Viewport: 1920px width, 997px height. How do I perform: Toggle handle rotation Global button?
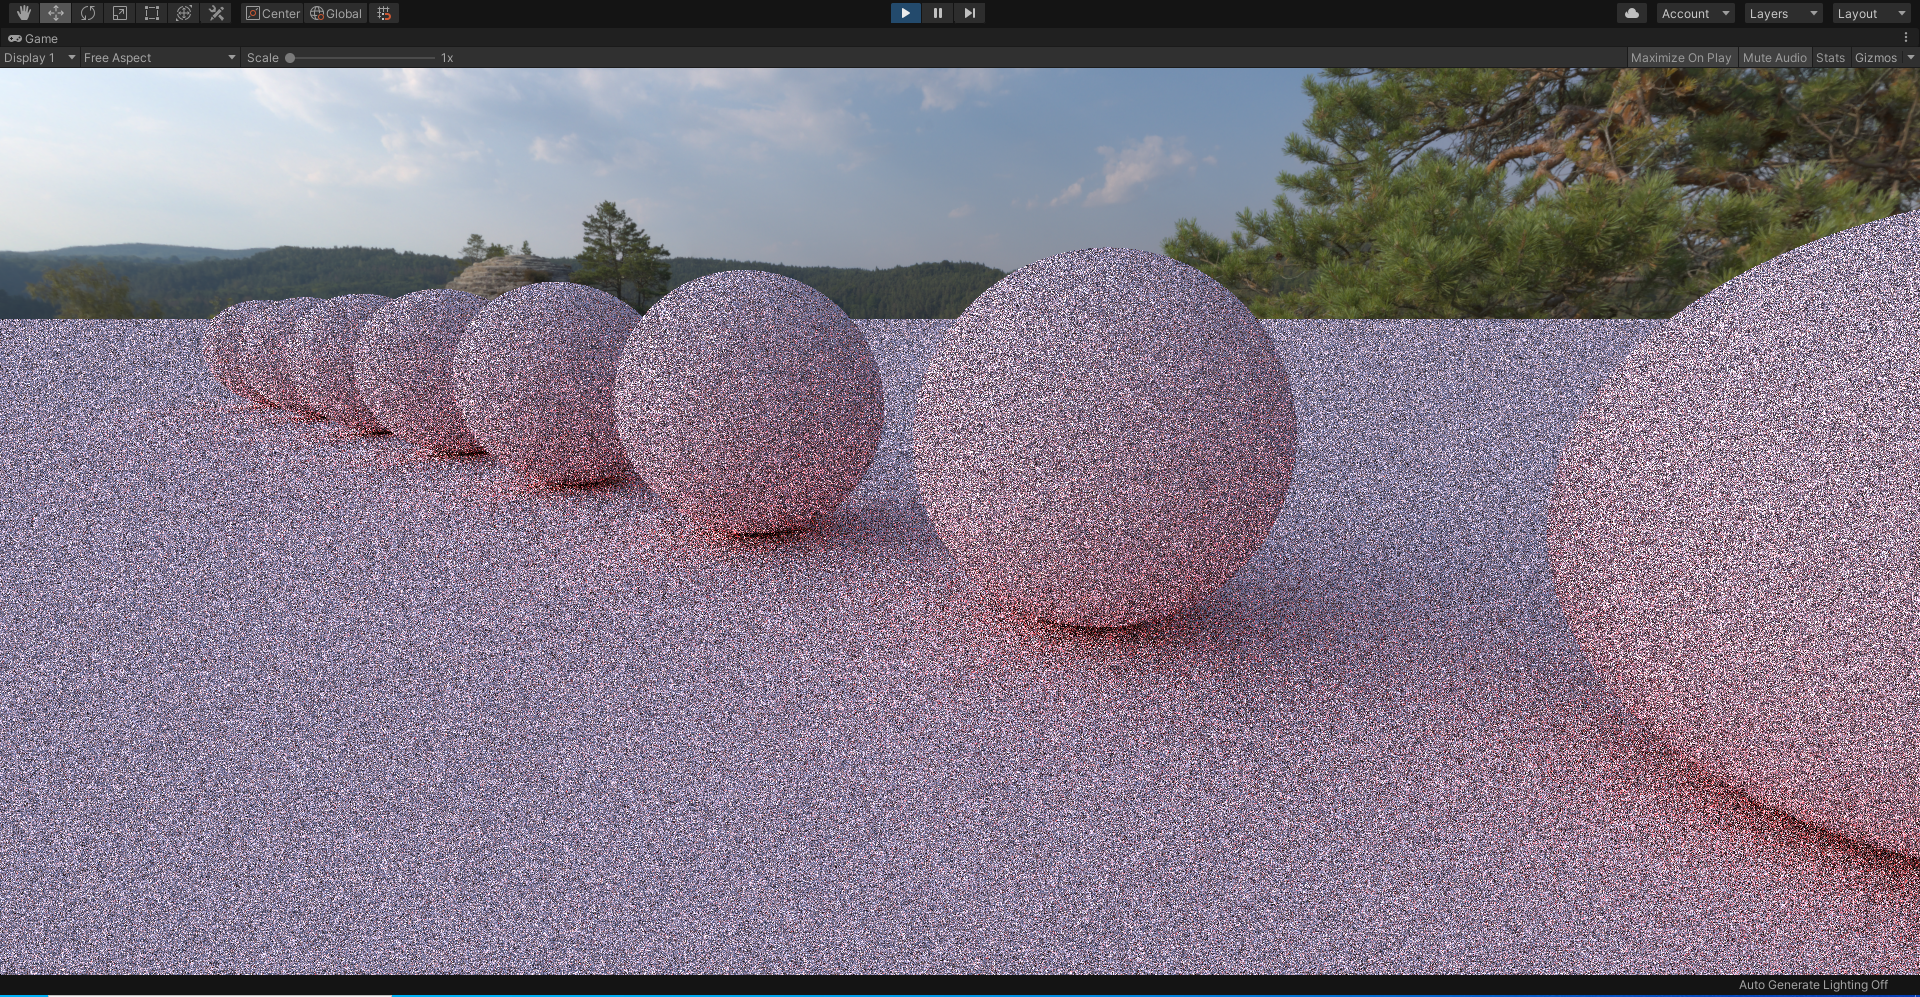(x=336, y=13)
